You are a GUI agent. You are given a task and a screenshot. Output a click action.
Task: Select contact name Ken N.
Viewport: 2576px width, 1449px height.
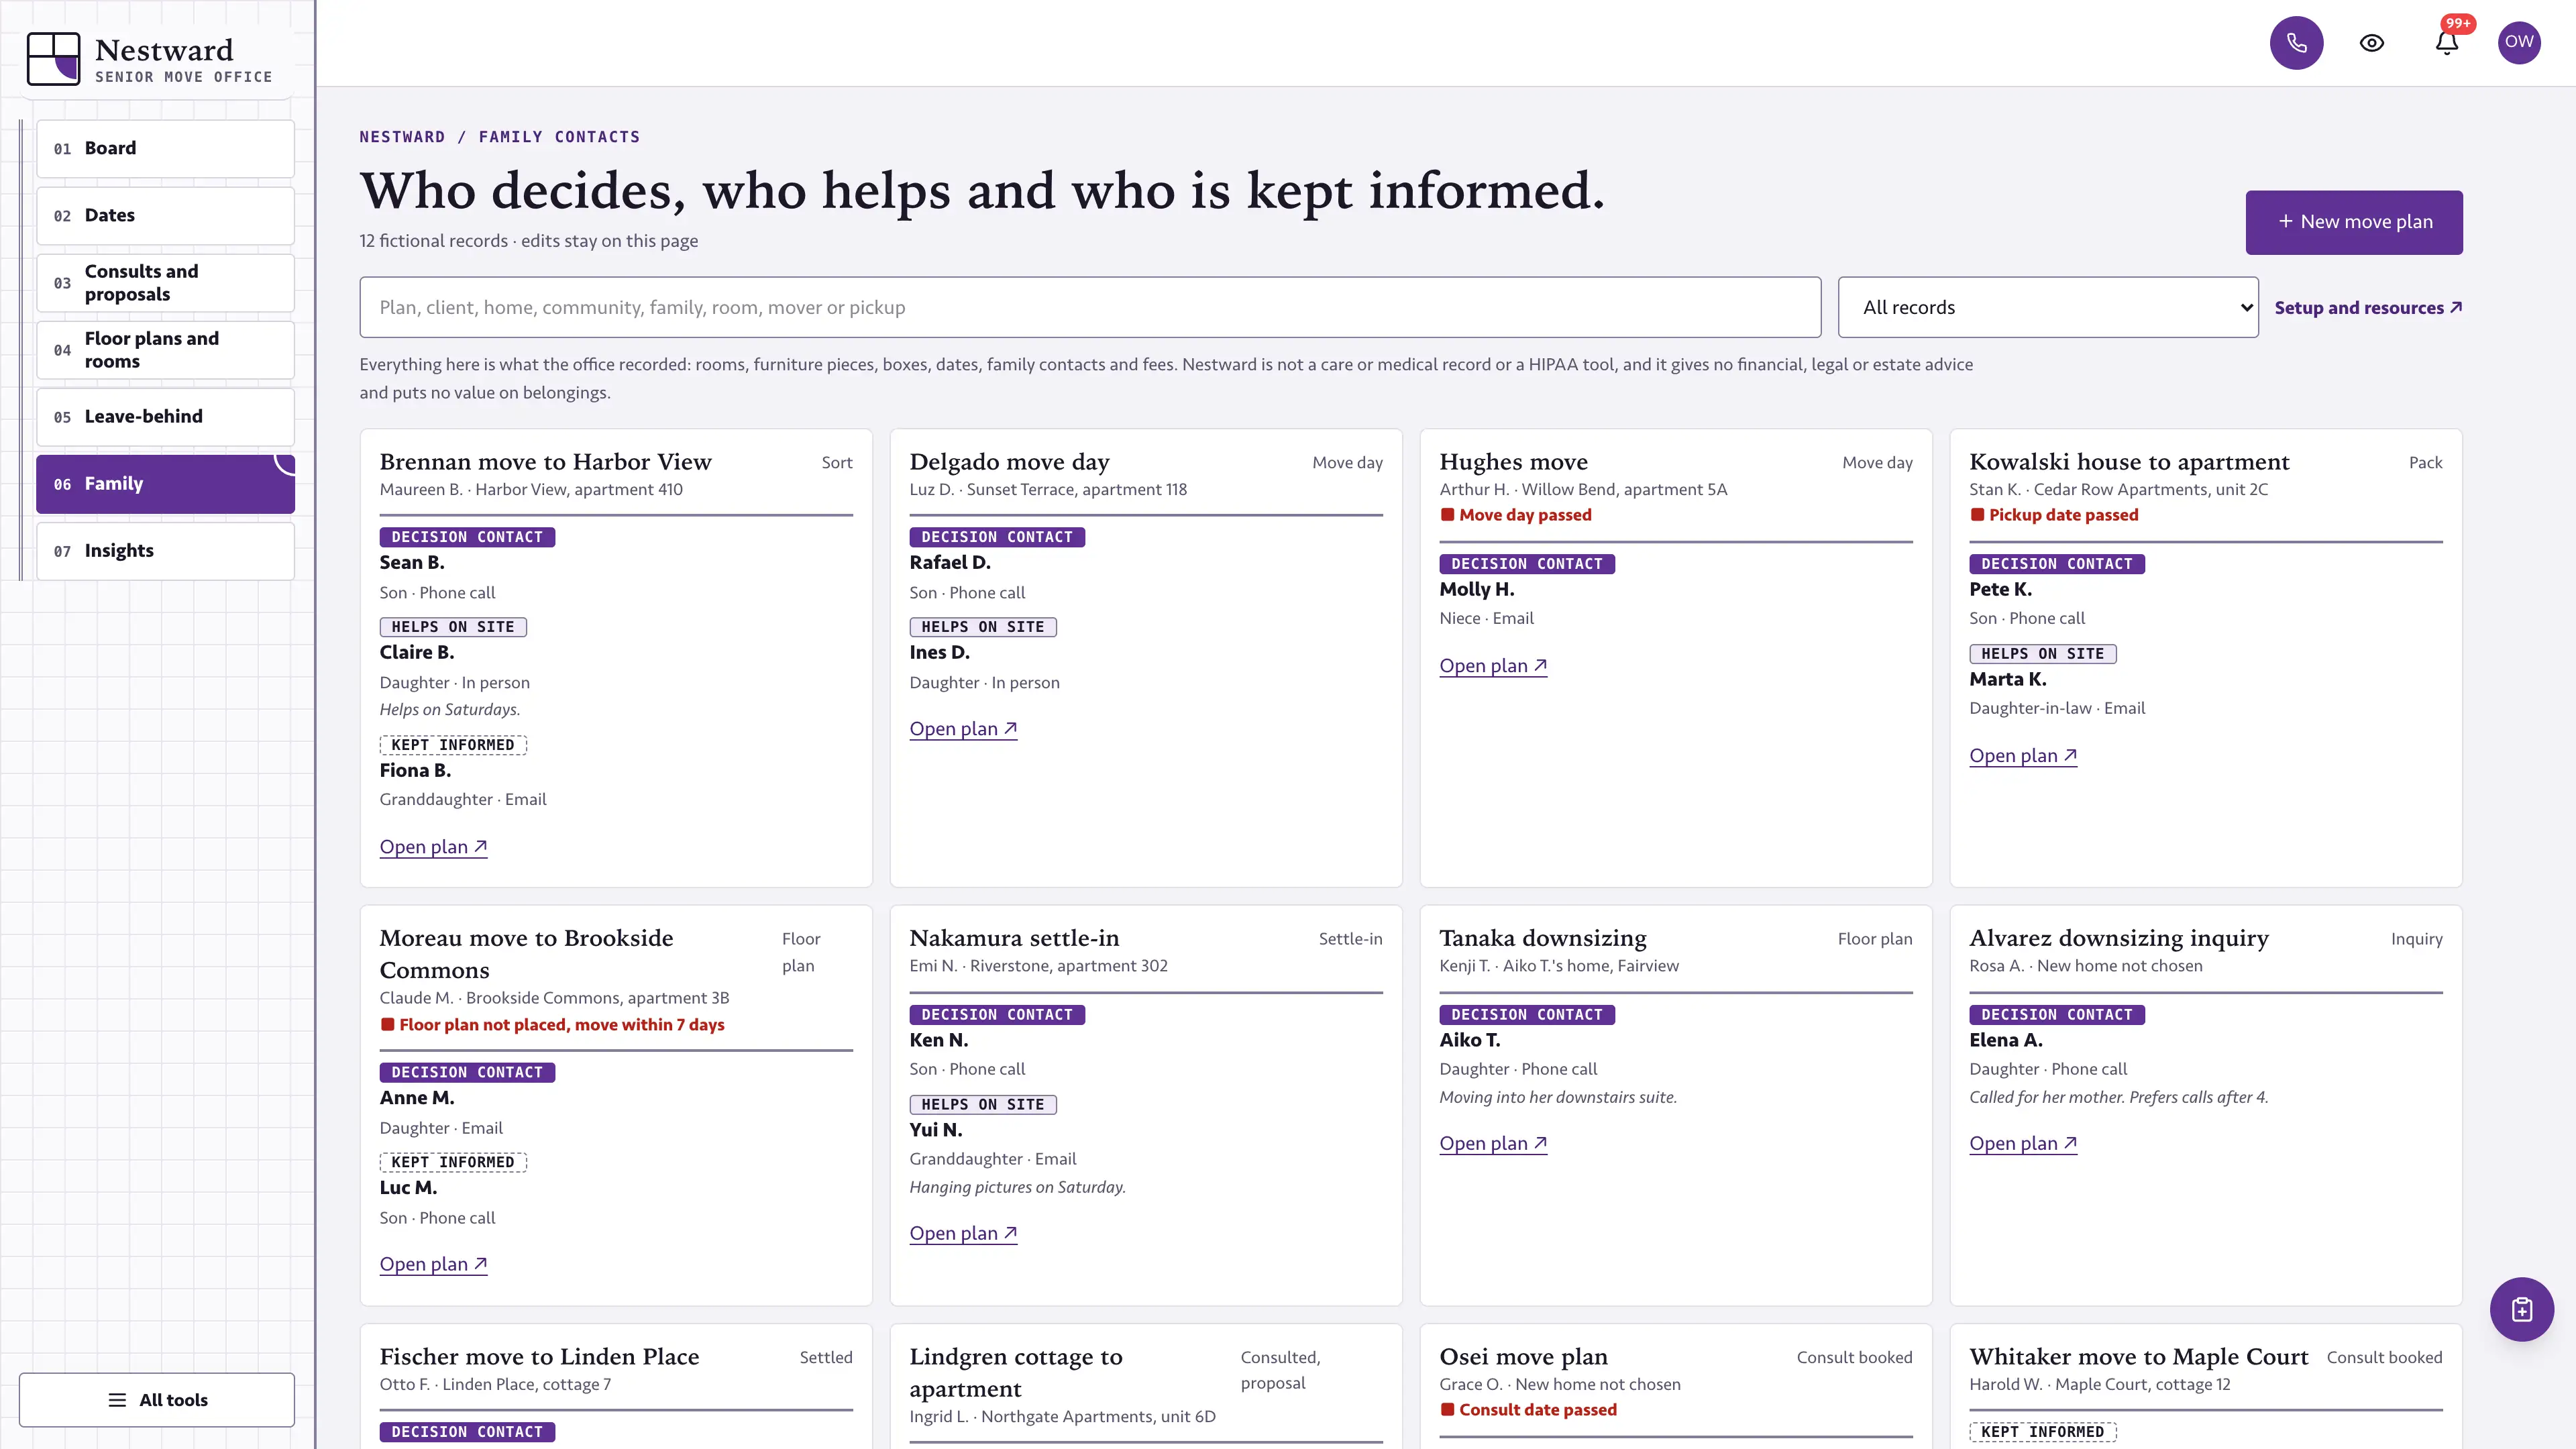click(939, 1041)
